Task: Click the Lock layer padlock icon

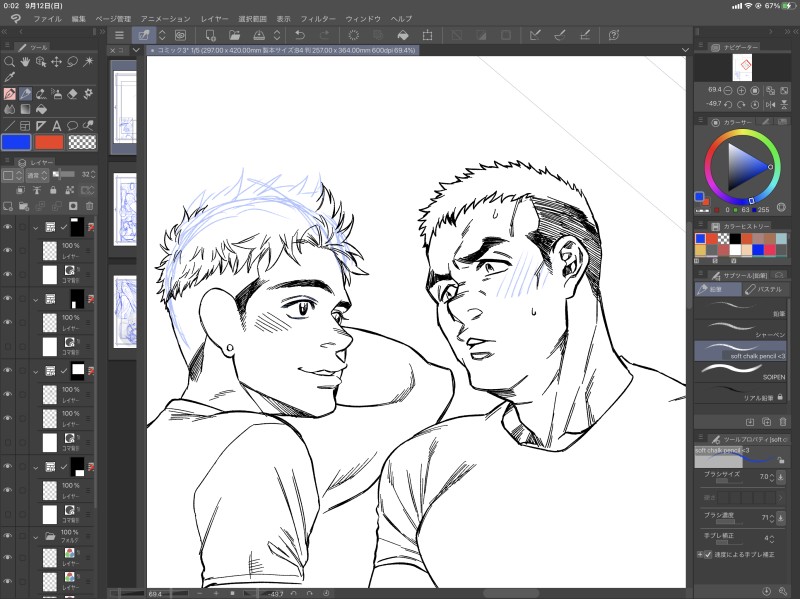Action: [x=53, y=190]
